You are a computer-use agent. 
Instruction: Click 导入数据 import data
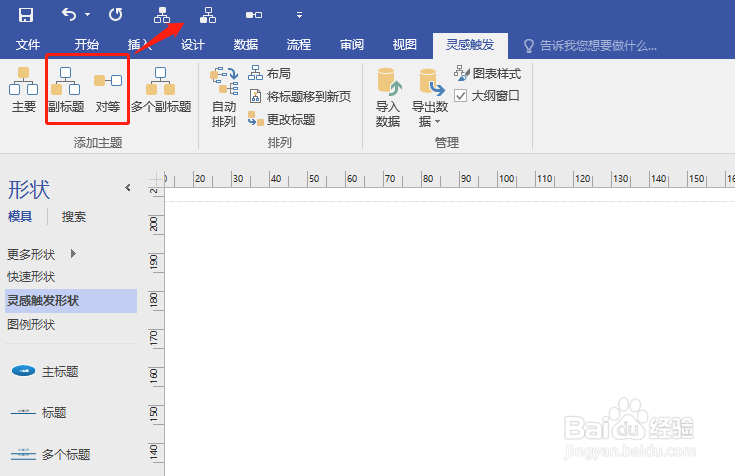[x=388, y=97]
